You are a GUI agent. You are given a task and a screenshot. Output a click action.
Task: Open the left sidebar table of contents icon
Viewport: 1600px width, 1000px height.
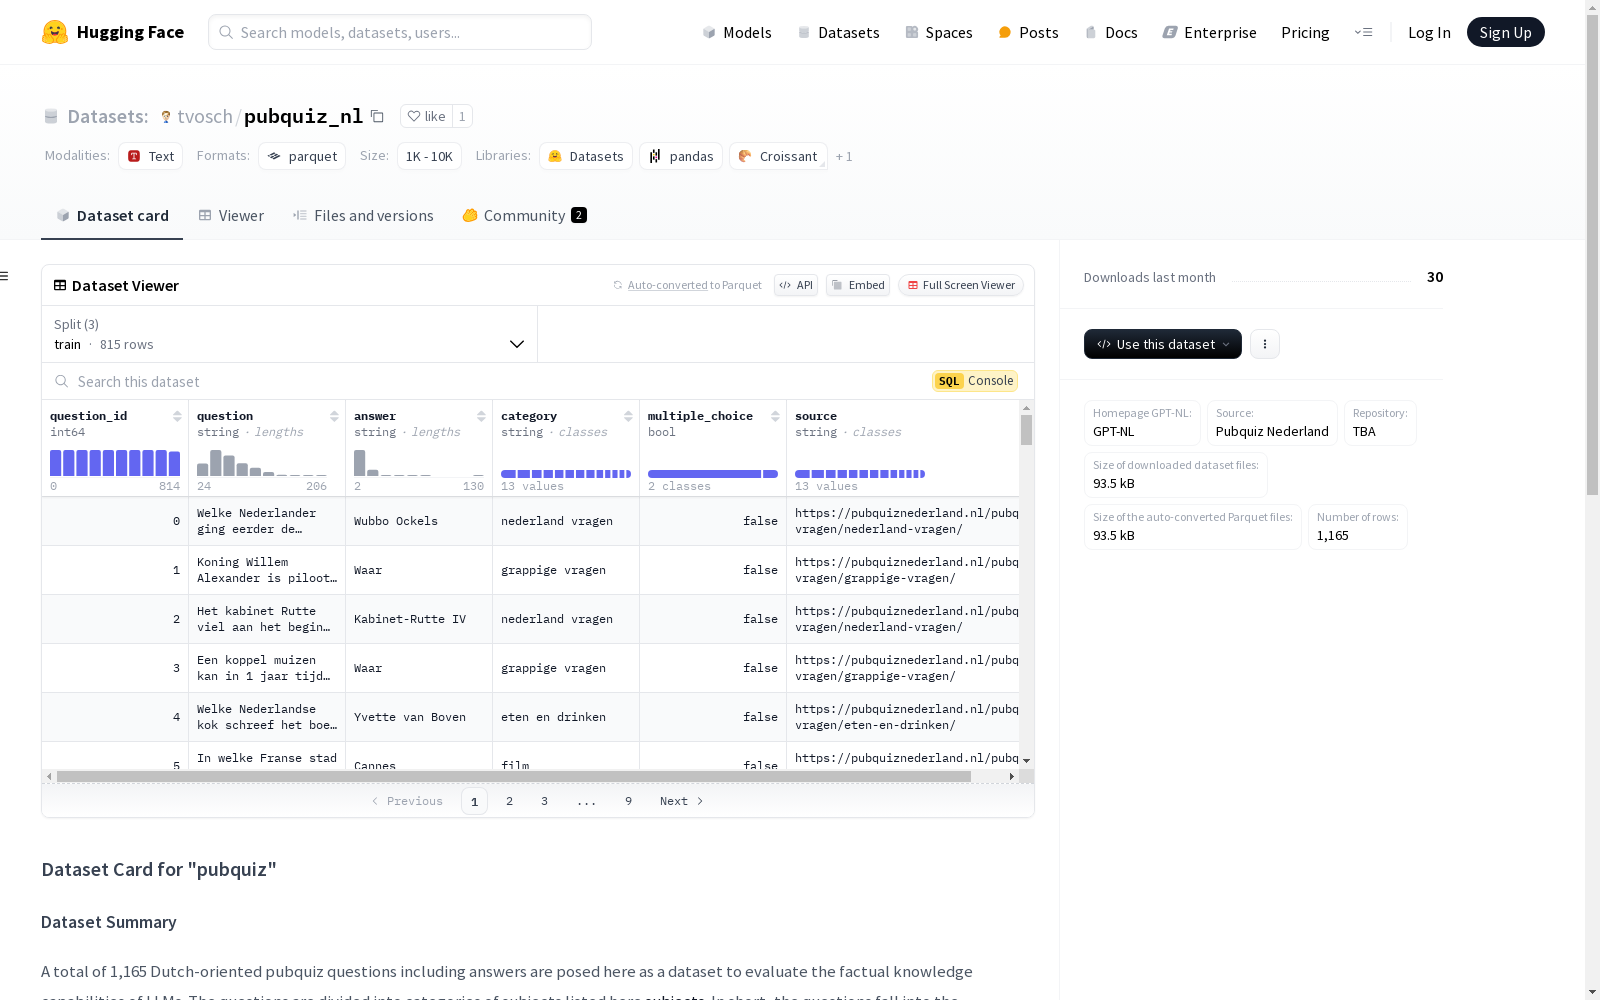[4, 276]
